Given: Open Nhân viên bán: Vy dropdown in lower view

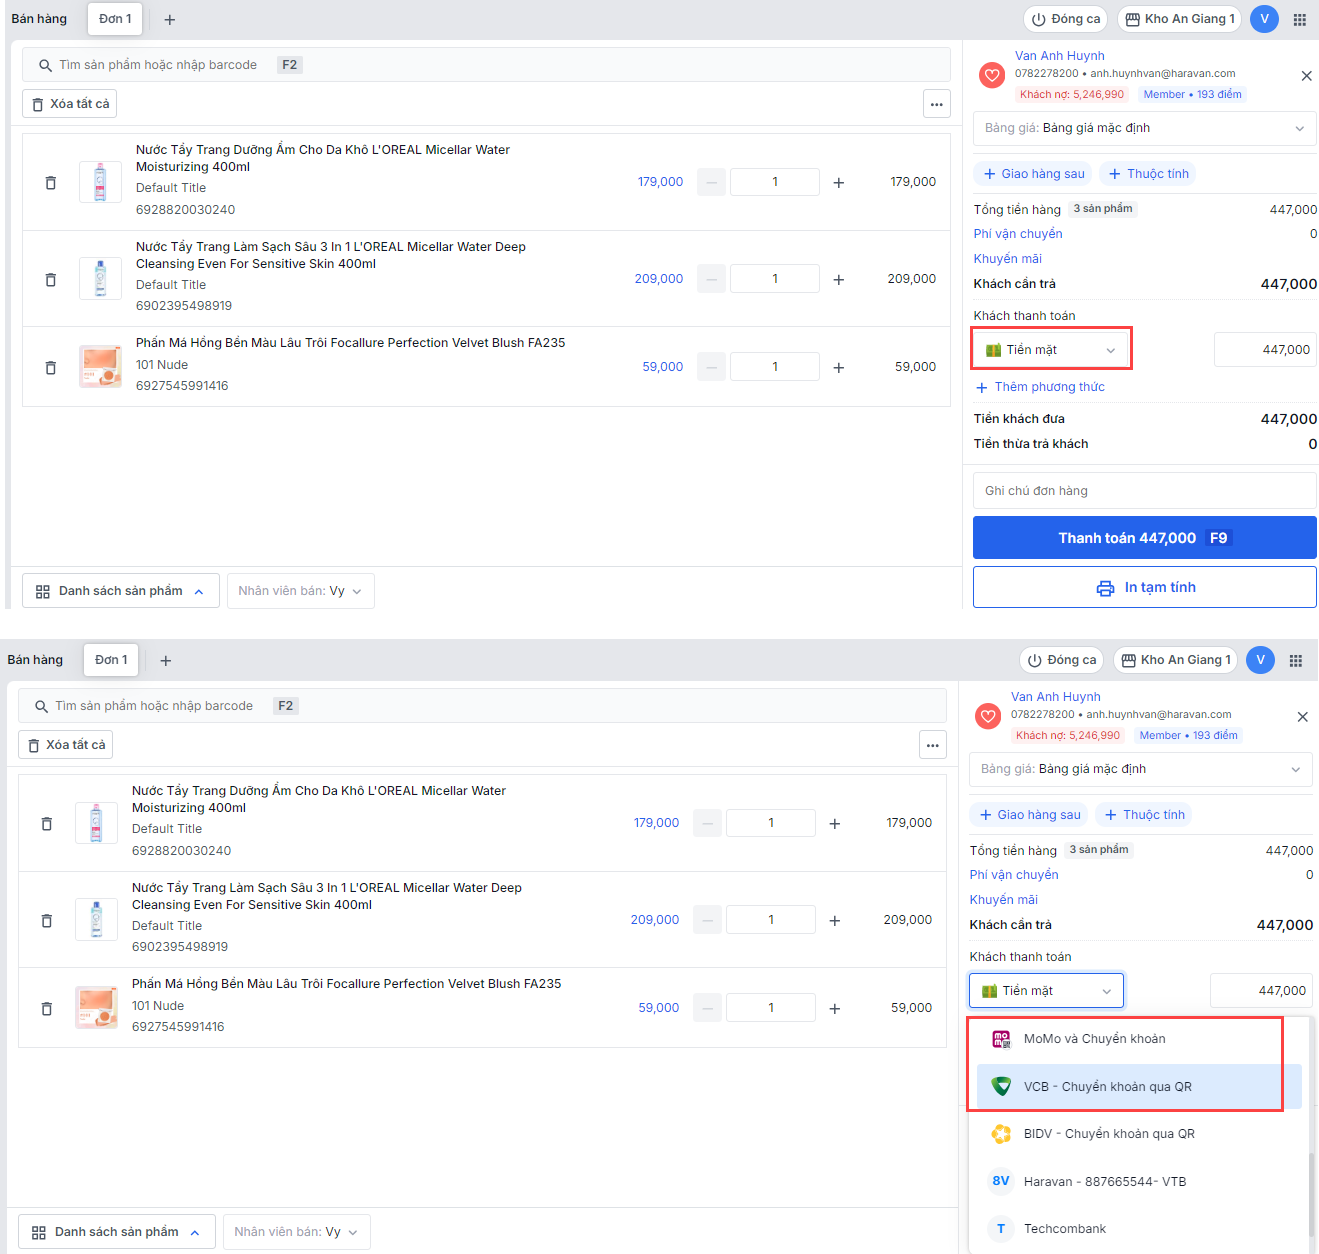Looking at the screenshot, I should pos(297,1232).
